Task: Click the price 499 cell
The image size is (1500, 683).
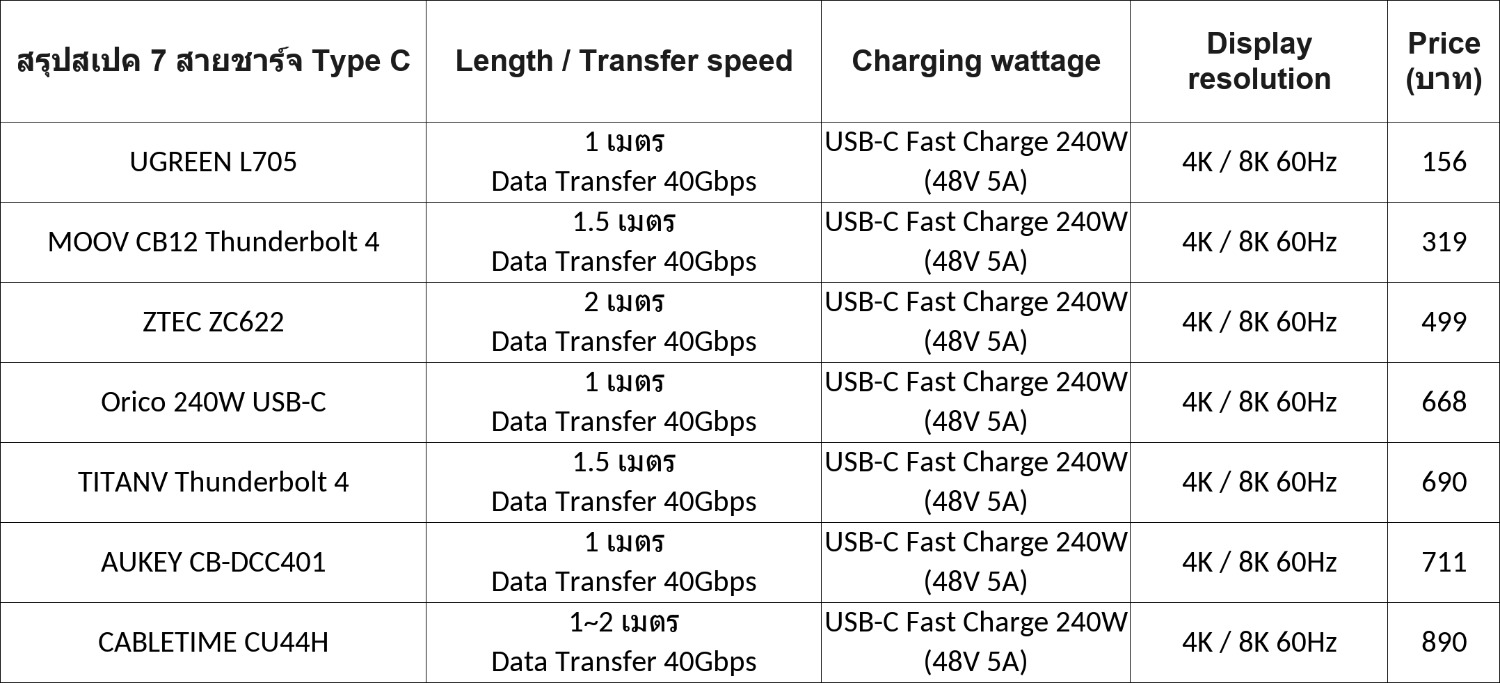Action: point(1443,322)
